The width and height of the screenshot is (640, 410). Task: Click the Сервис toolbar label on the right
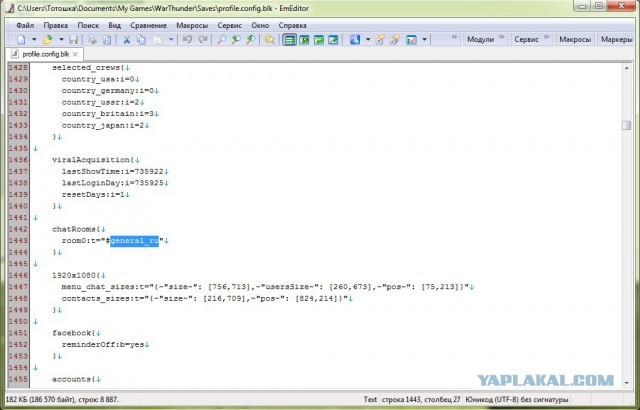(527, 40)
